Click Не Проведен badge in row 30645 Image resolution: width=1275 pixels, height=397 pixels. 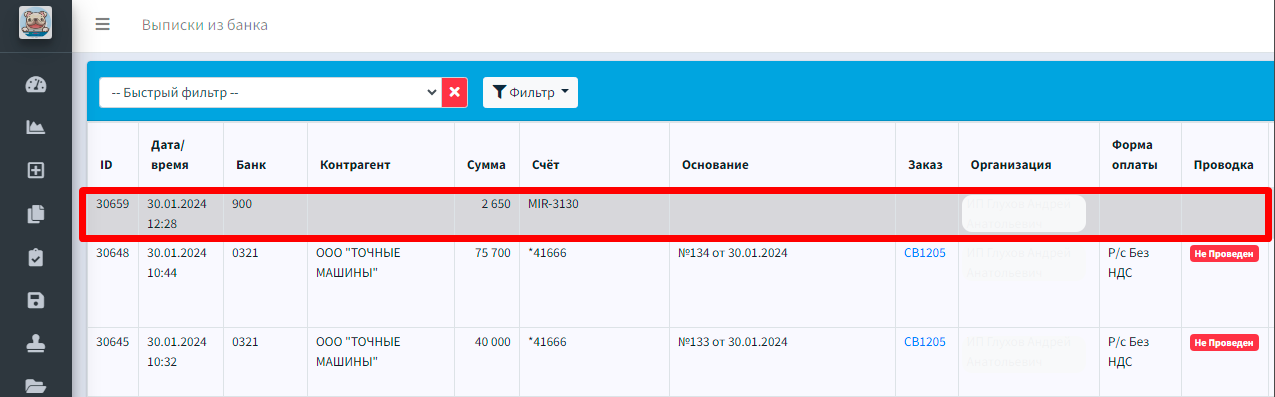(x=1224, y=343)
